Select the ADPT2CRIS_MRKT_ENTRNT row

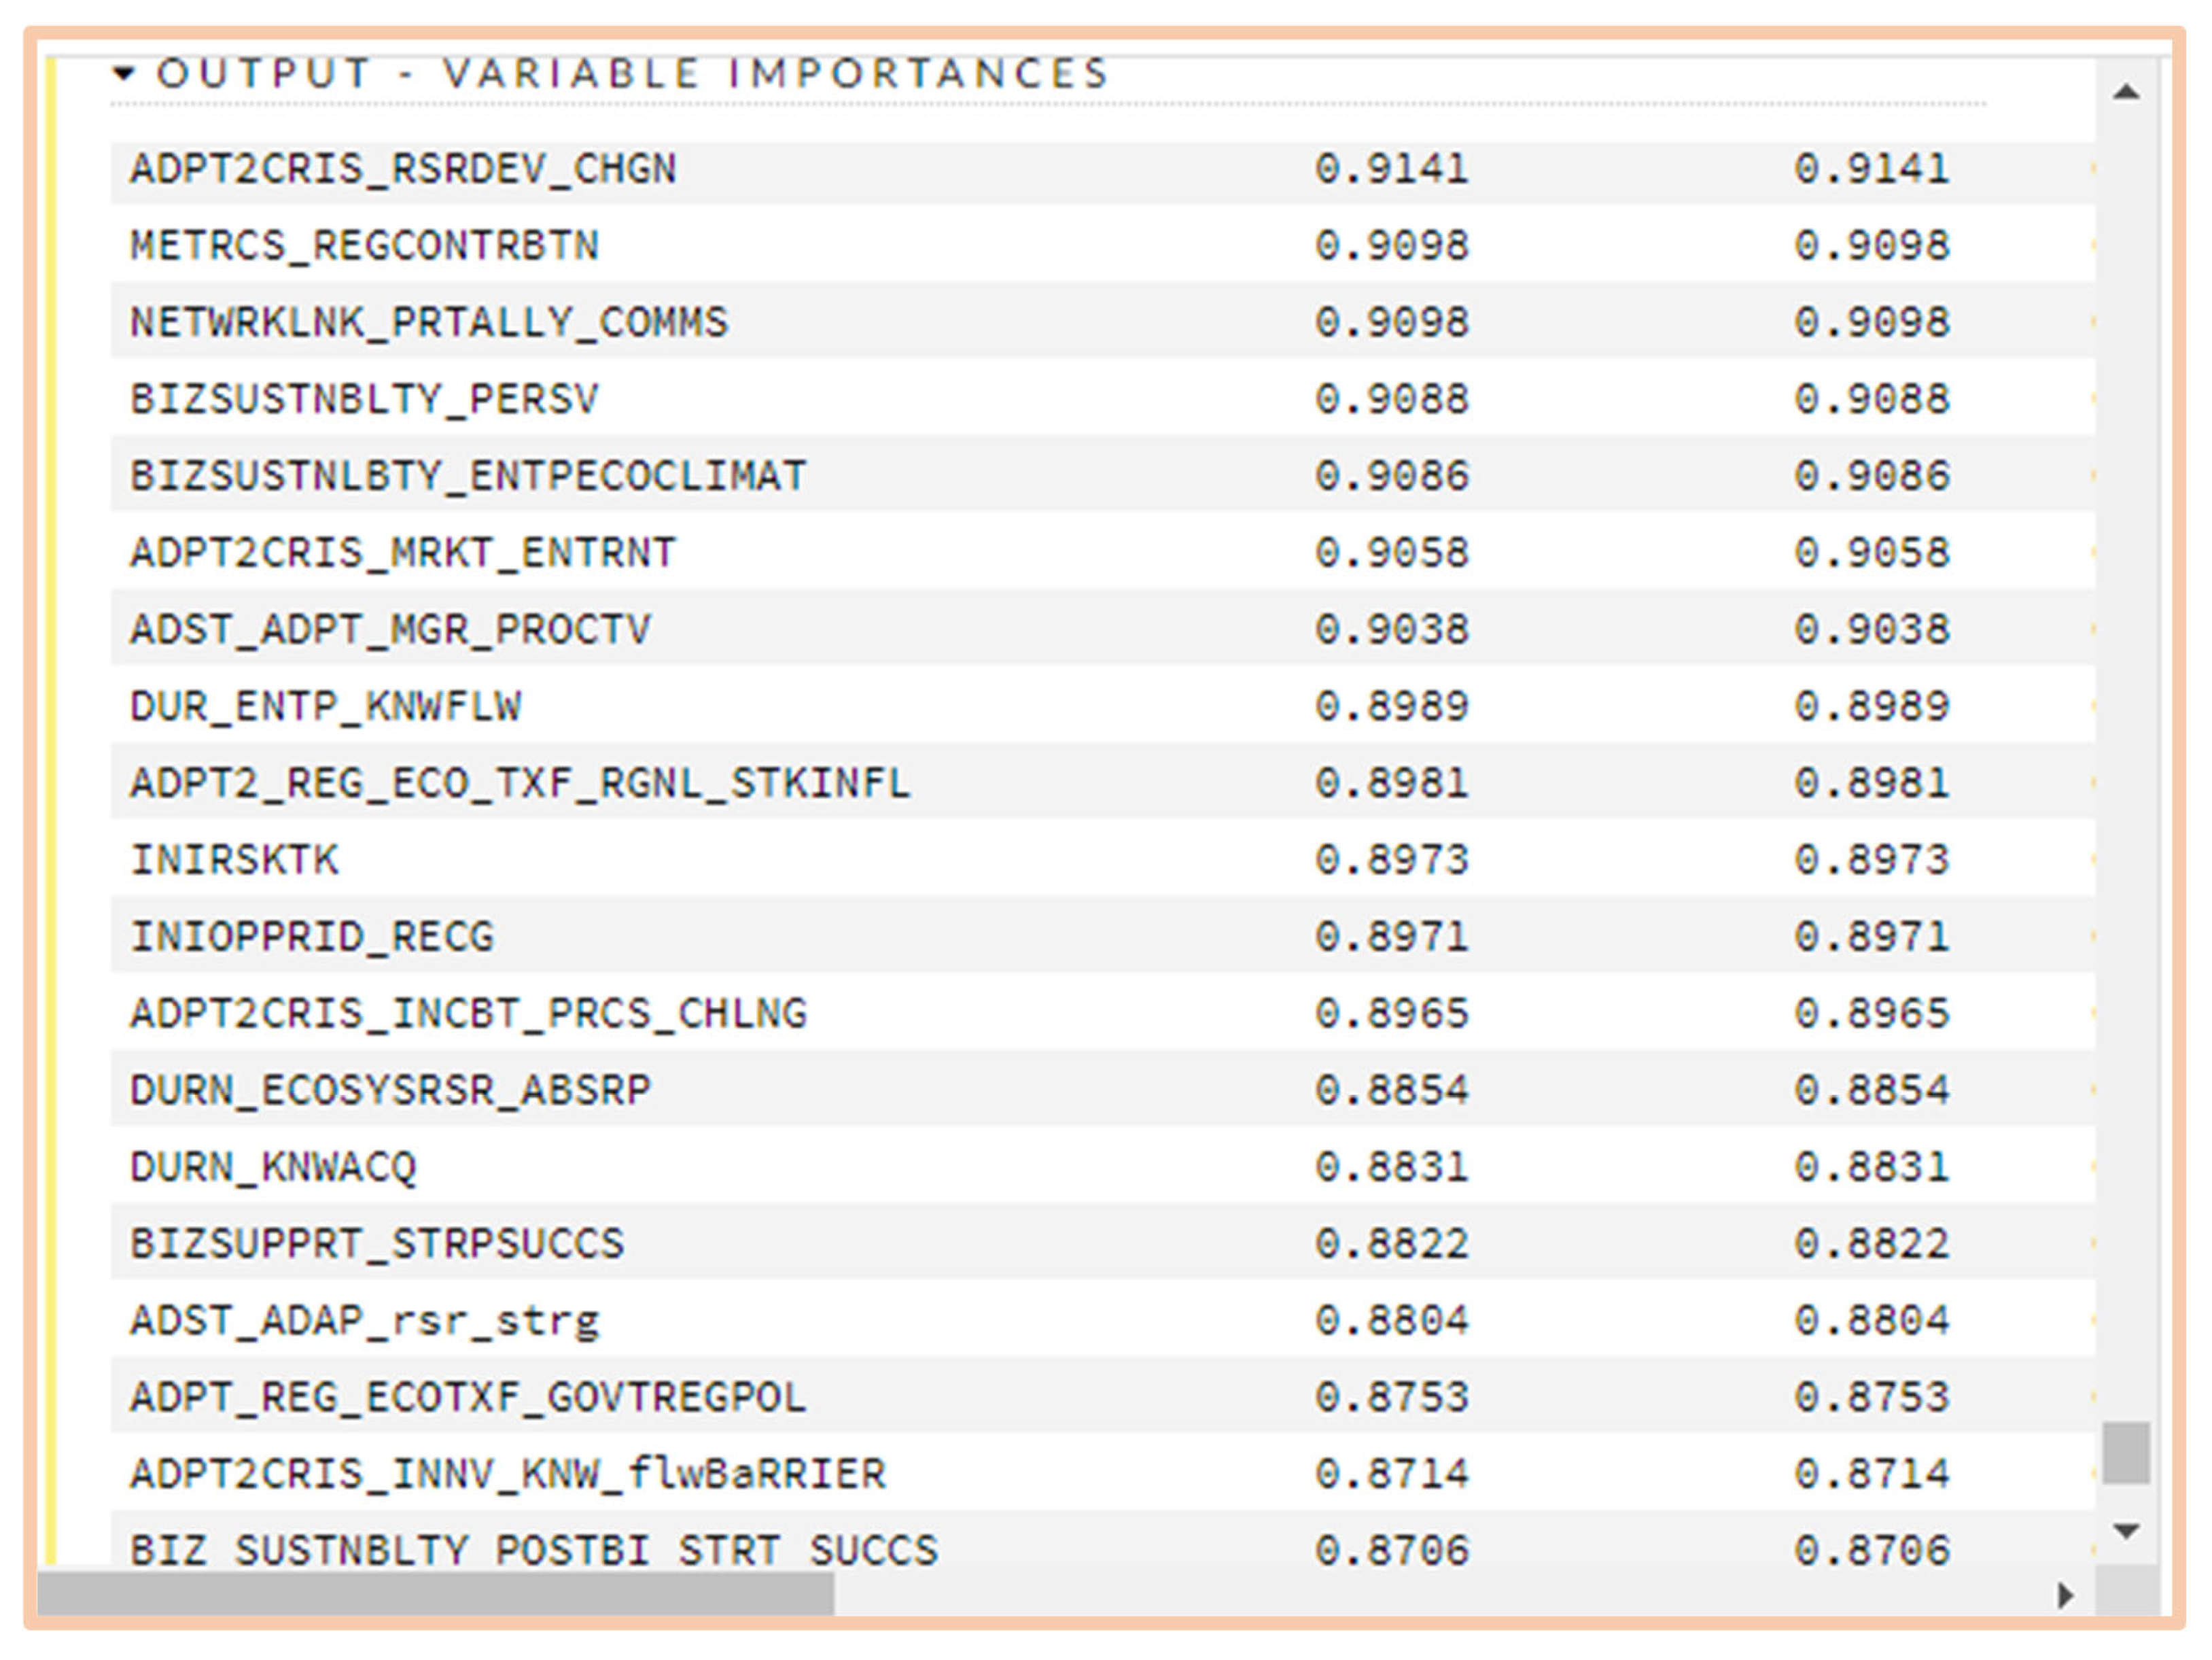point(403,553)
